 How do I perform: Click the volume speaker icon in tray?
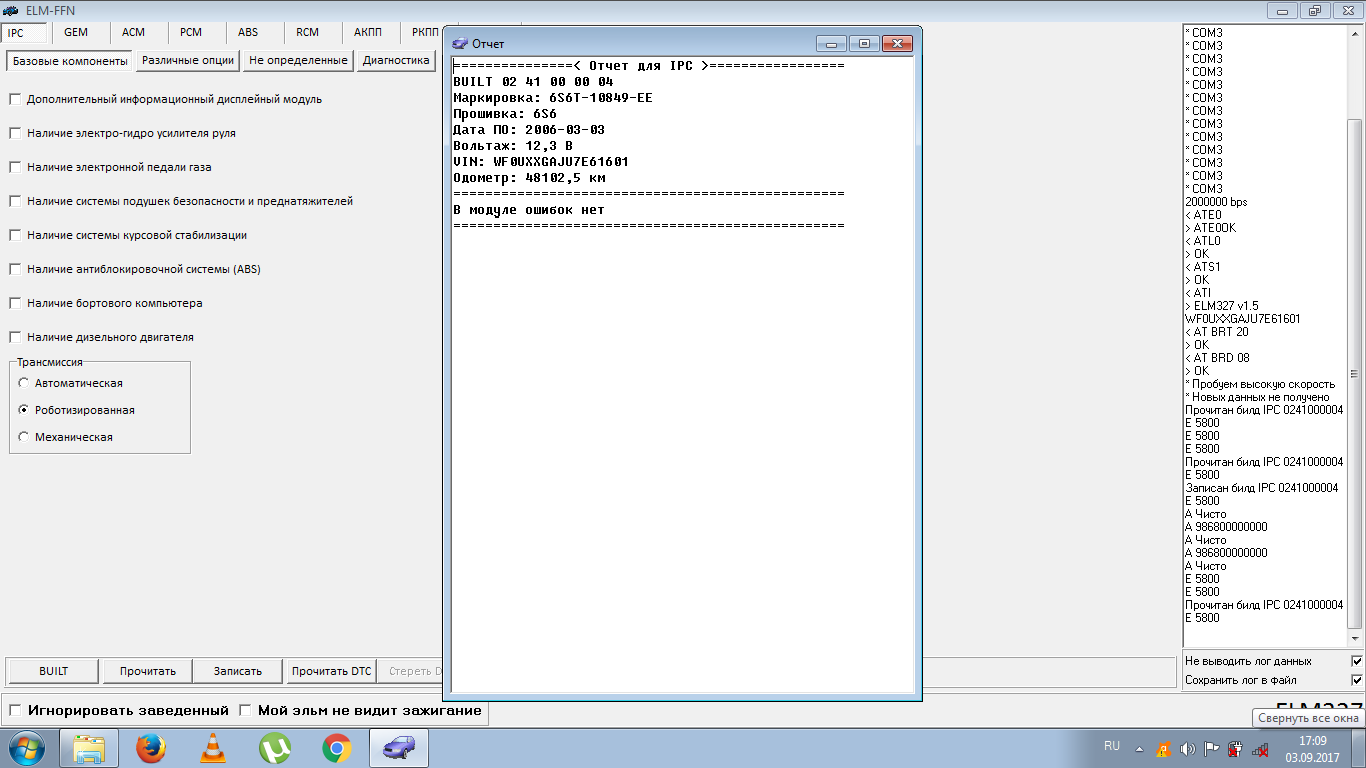(1187, 749)
